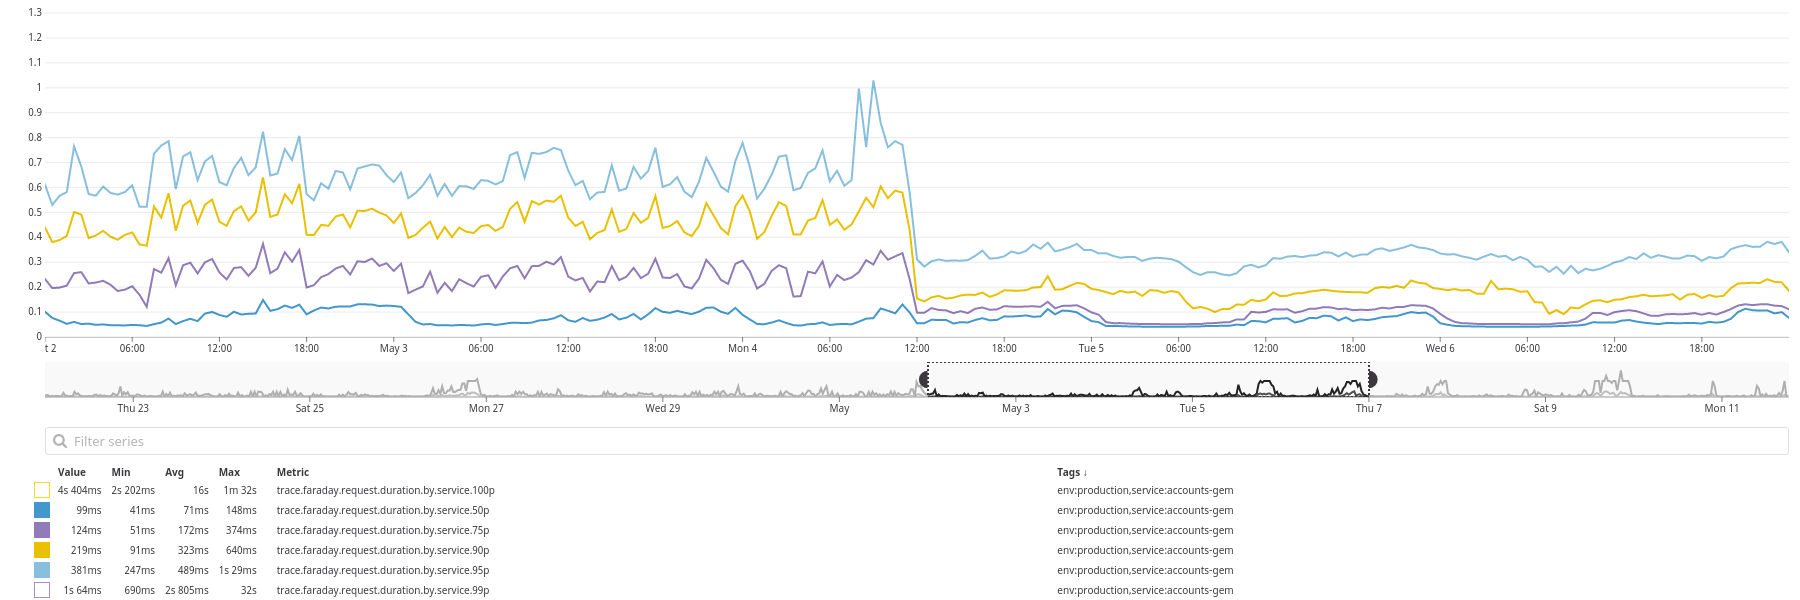The width and height of the screenshot is (1800, 600).
Task: Click Sat 25 on the overview timeline
Action: (x=310, y=408)
